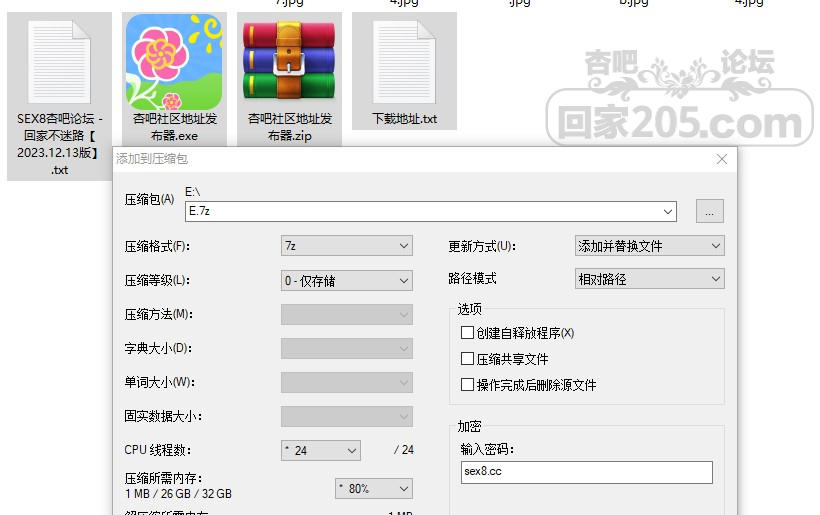
Task: Enable 压缩共享文件 checkbox
Action: click(467, 359)
